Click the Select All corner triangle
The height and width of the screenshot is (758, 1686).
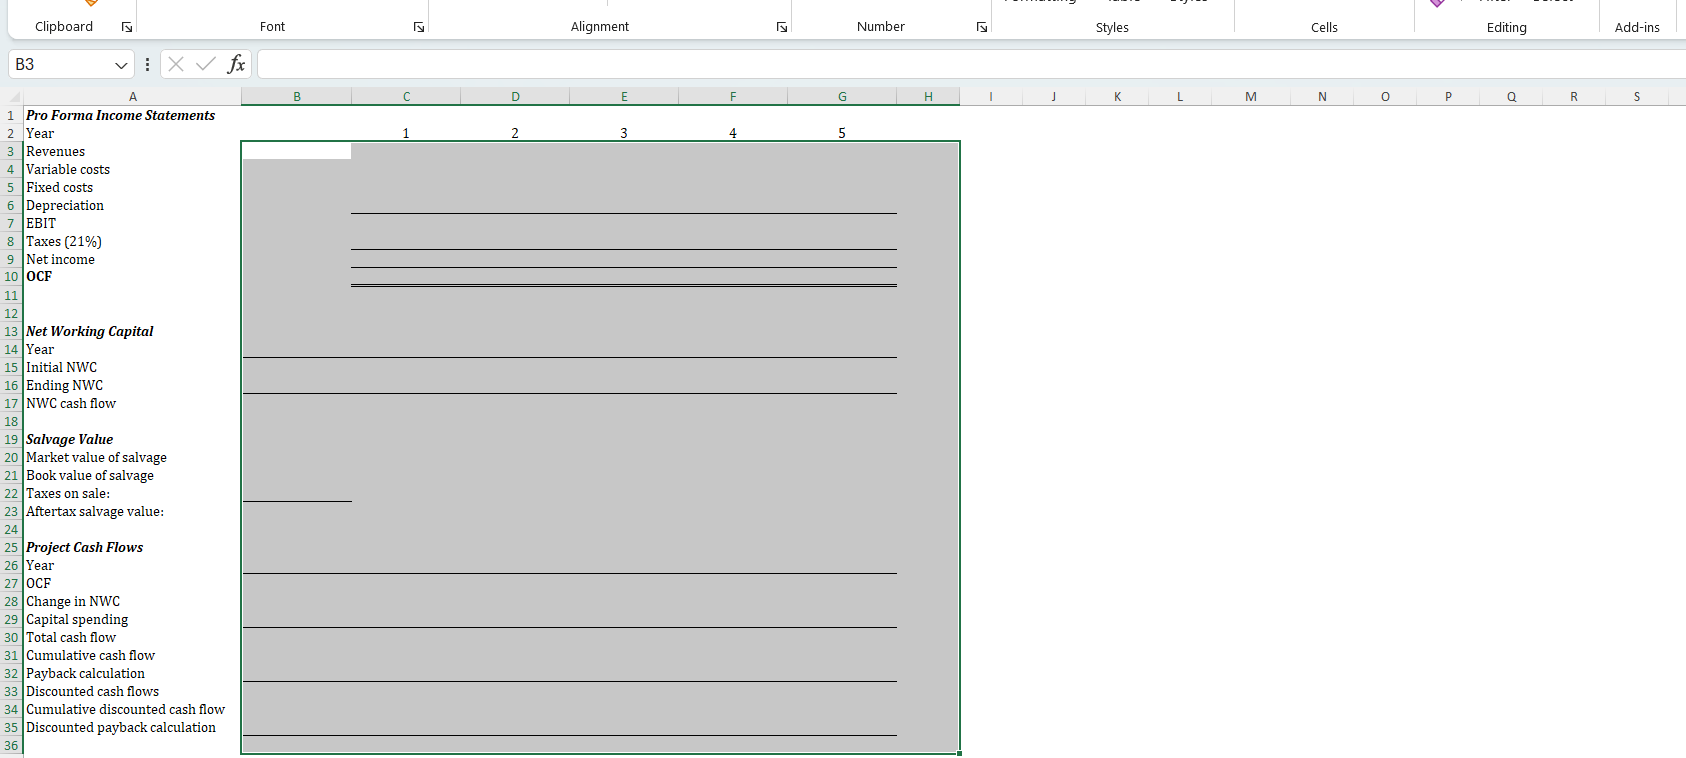click(14, 97)
